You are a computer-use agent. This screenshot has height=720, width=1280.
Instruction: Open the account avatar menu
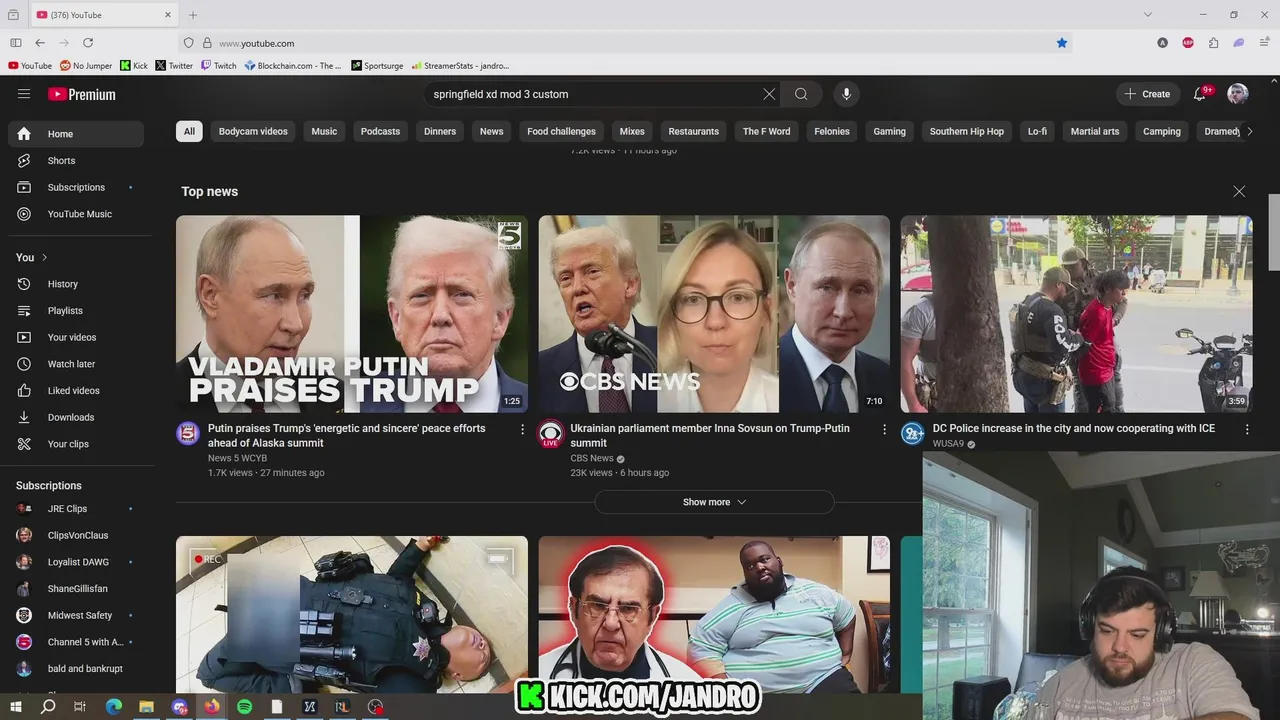point(1238,94)
